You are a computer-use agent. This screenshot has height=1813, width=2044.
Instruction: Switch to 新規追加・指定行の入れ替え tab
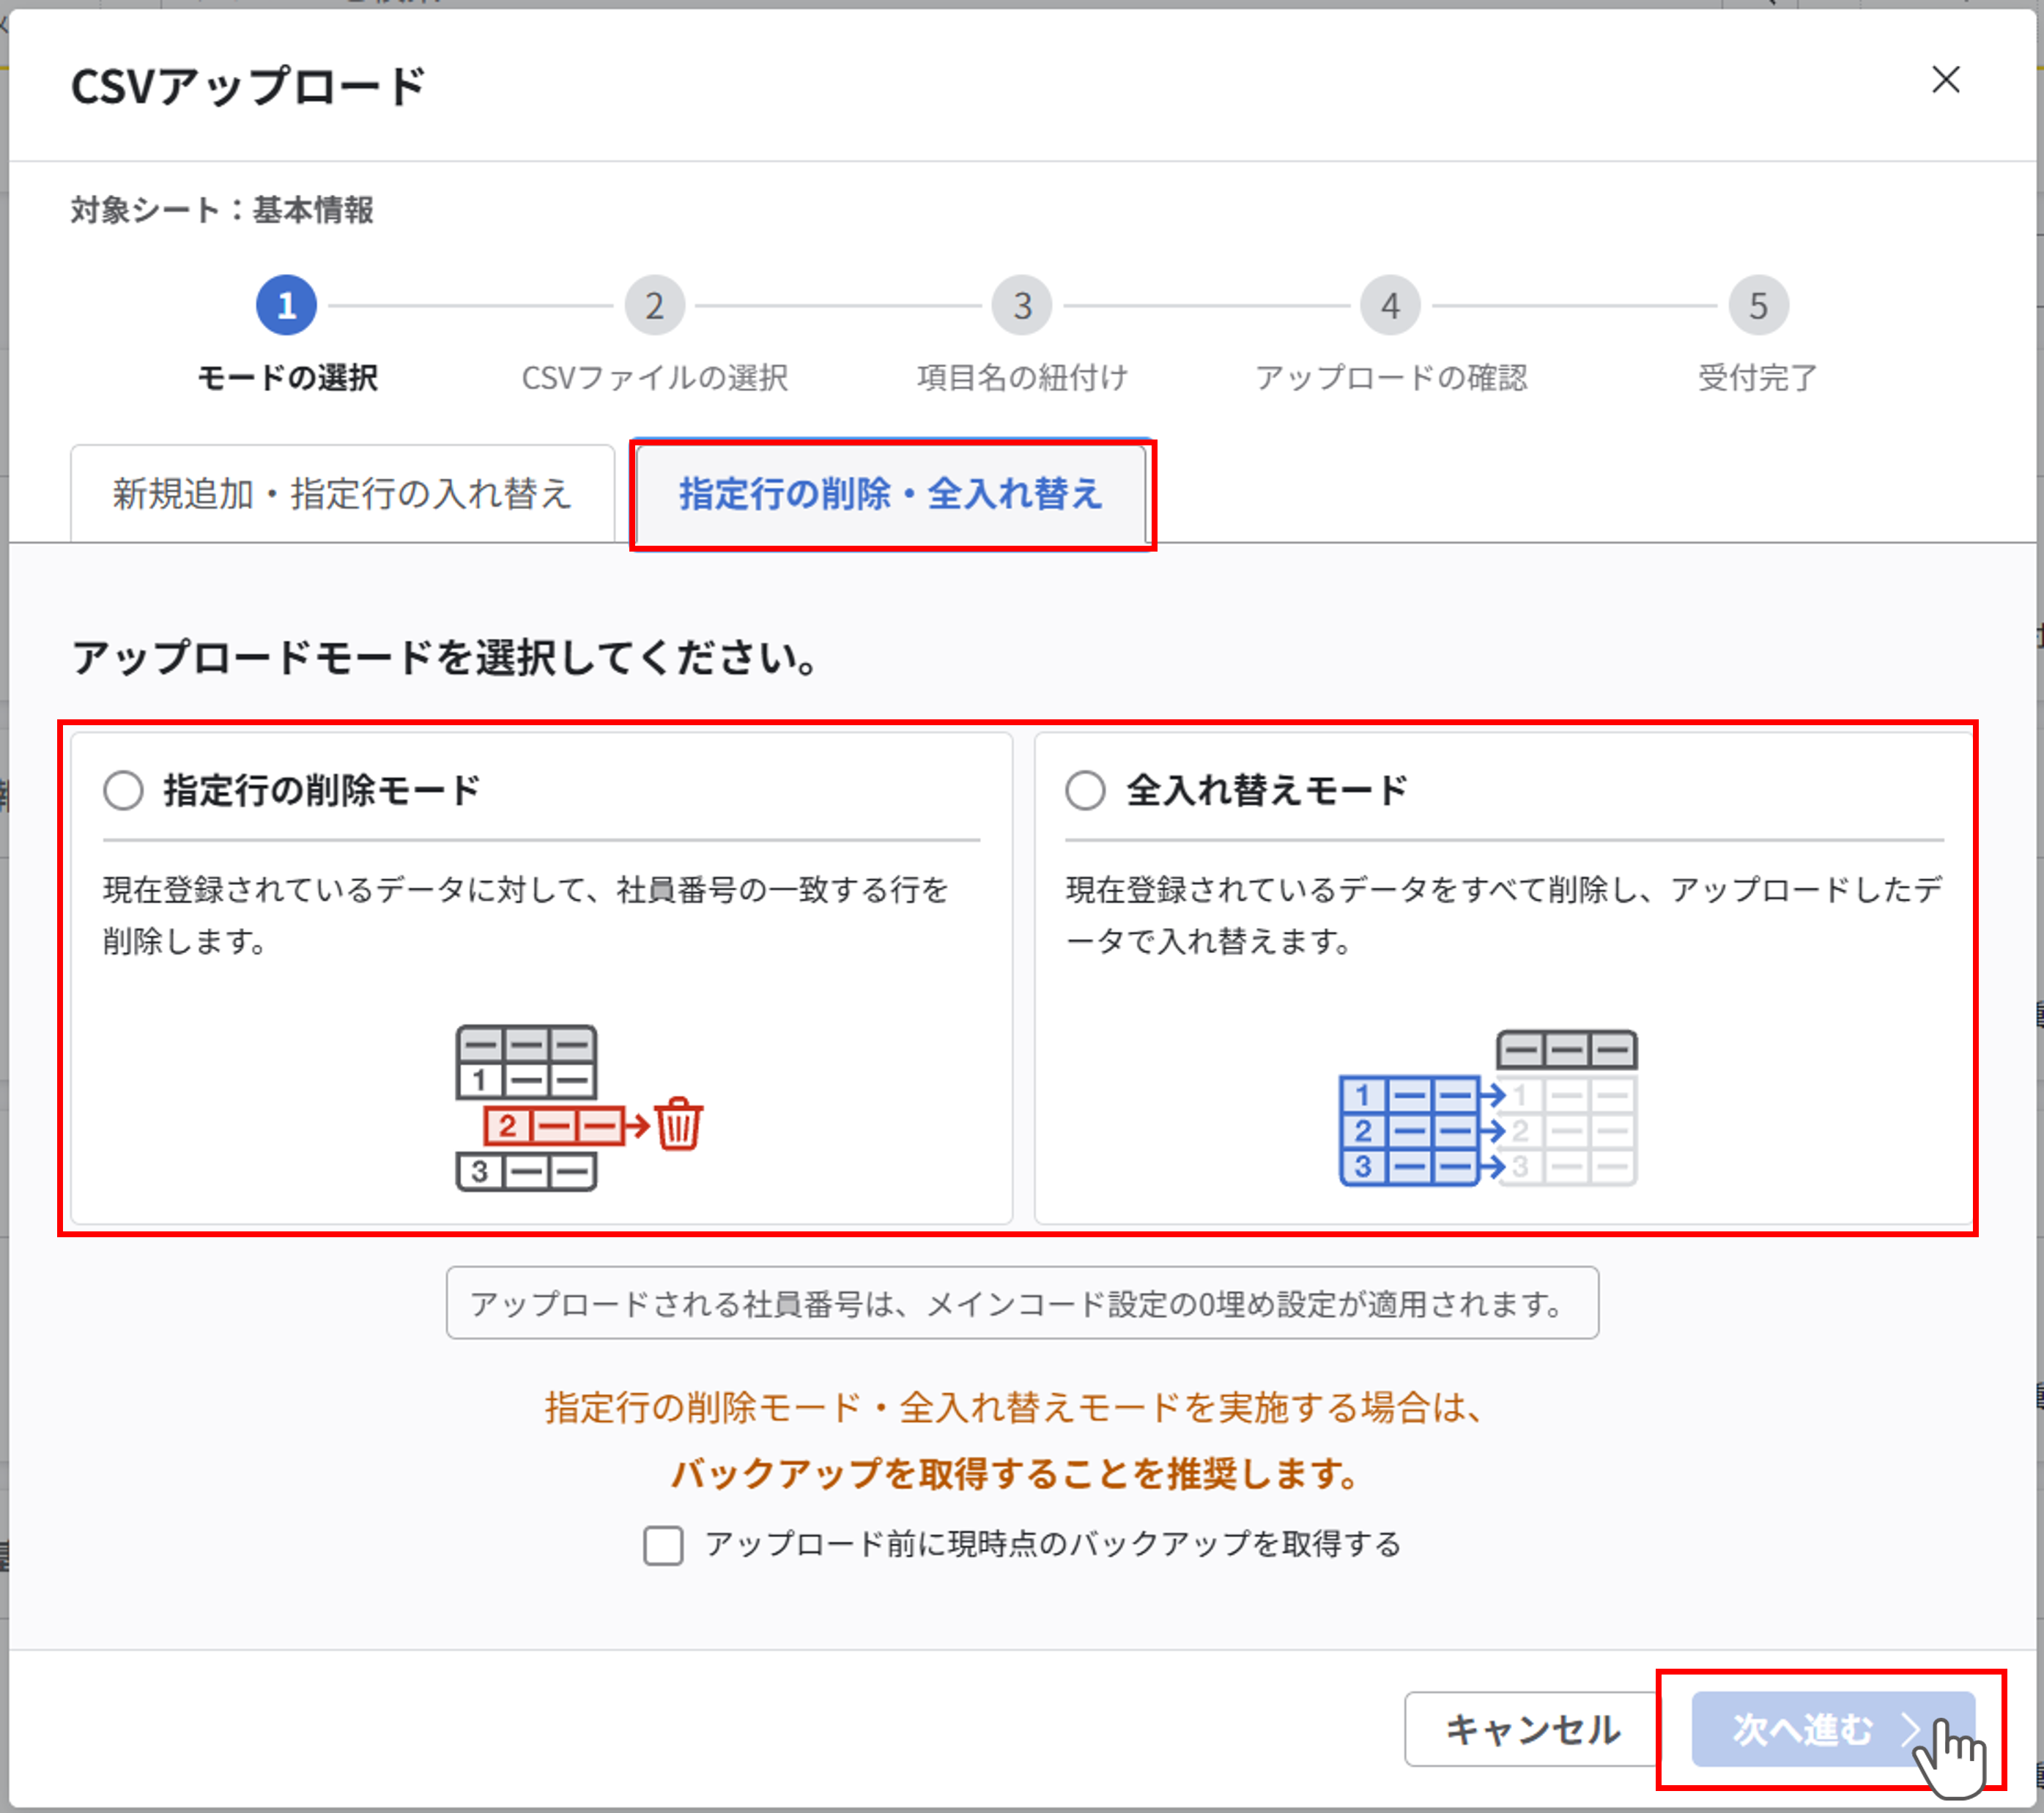pos(342,494)
